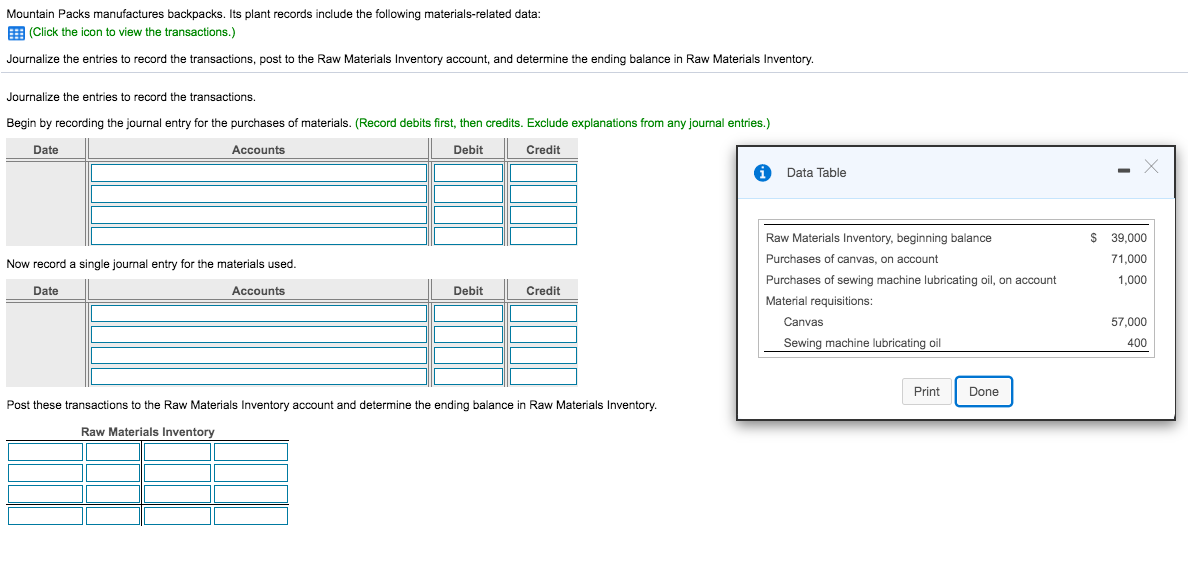Click third debit field of purchases entry

pos(468,215)
